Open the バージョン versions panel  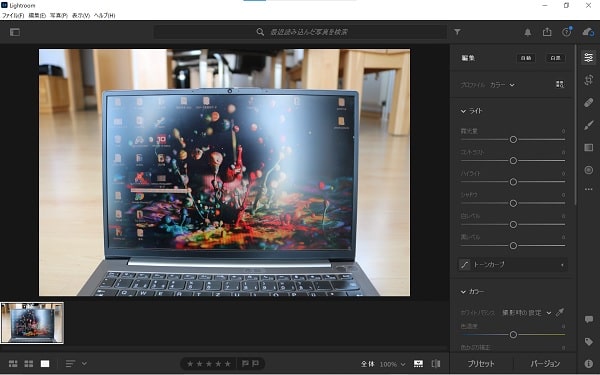(x=545, y=364)
